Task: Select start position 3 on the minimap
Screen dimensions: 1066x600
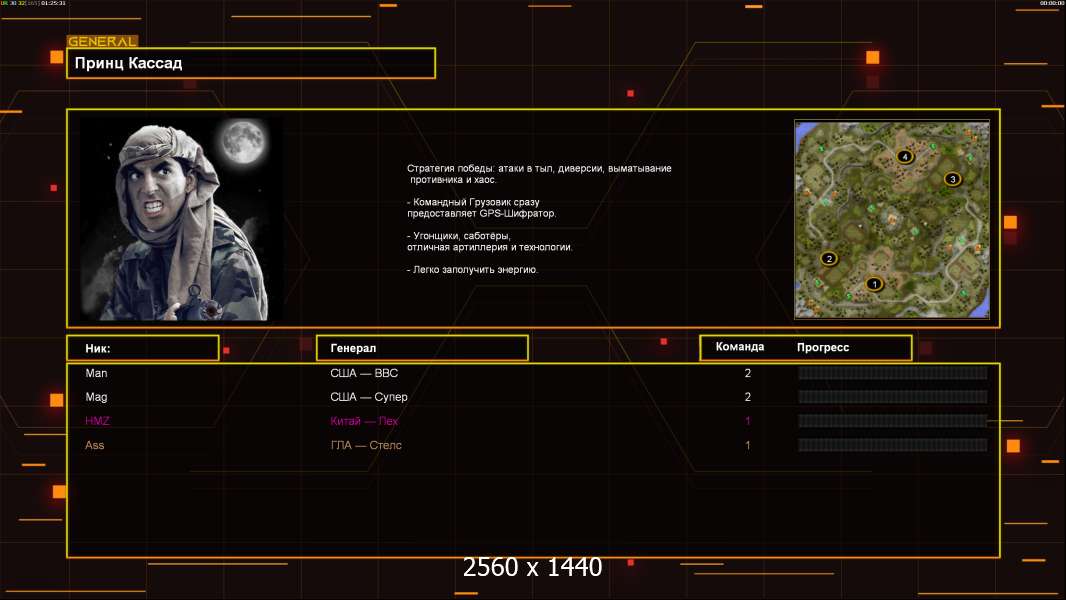Action: 952,179
